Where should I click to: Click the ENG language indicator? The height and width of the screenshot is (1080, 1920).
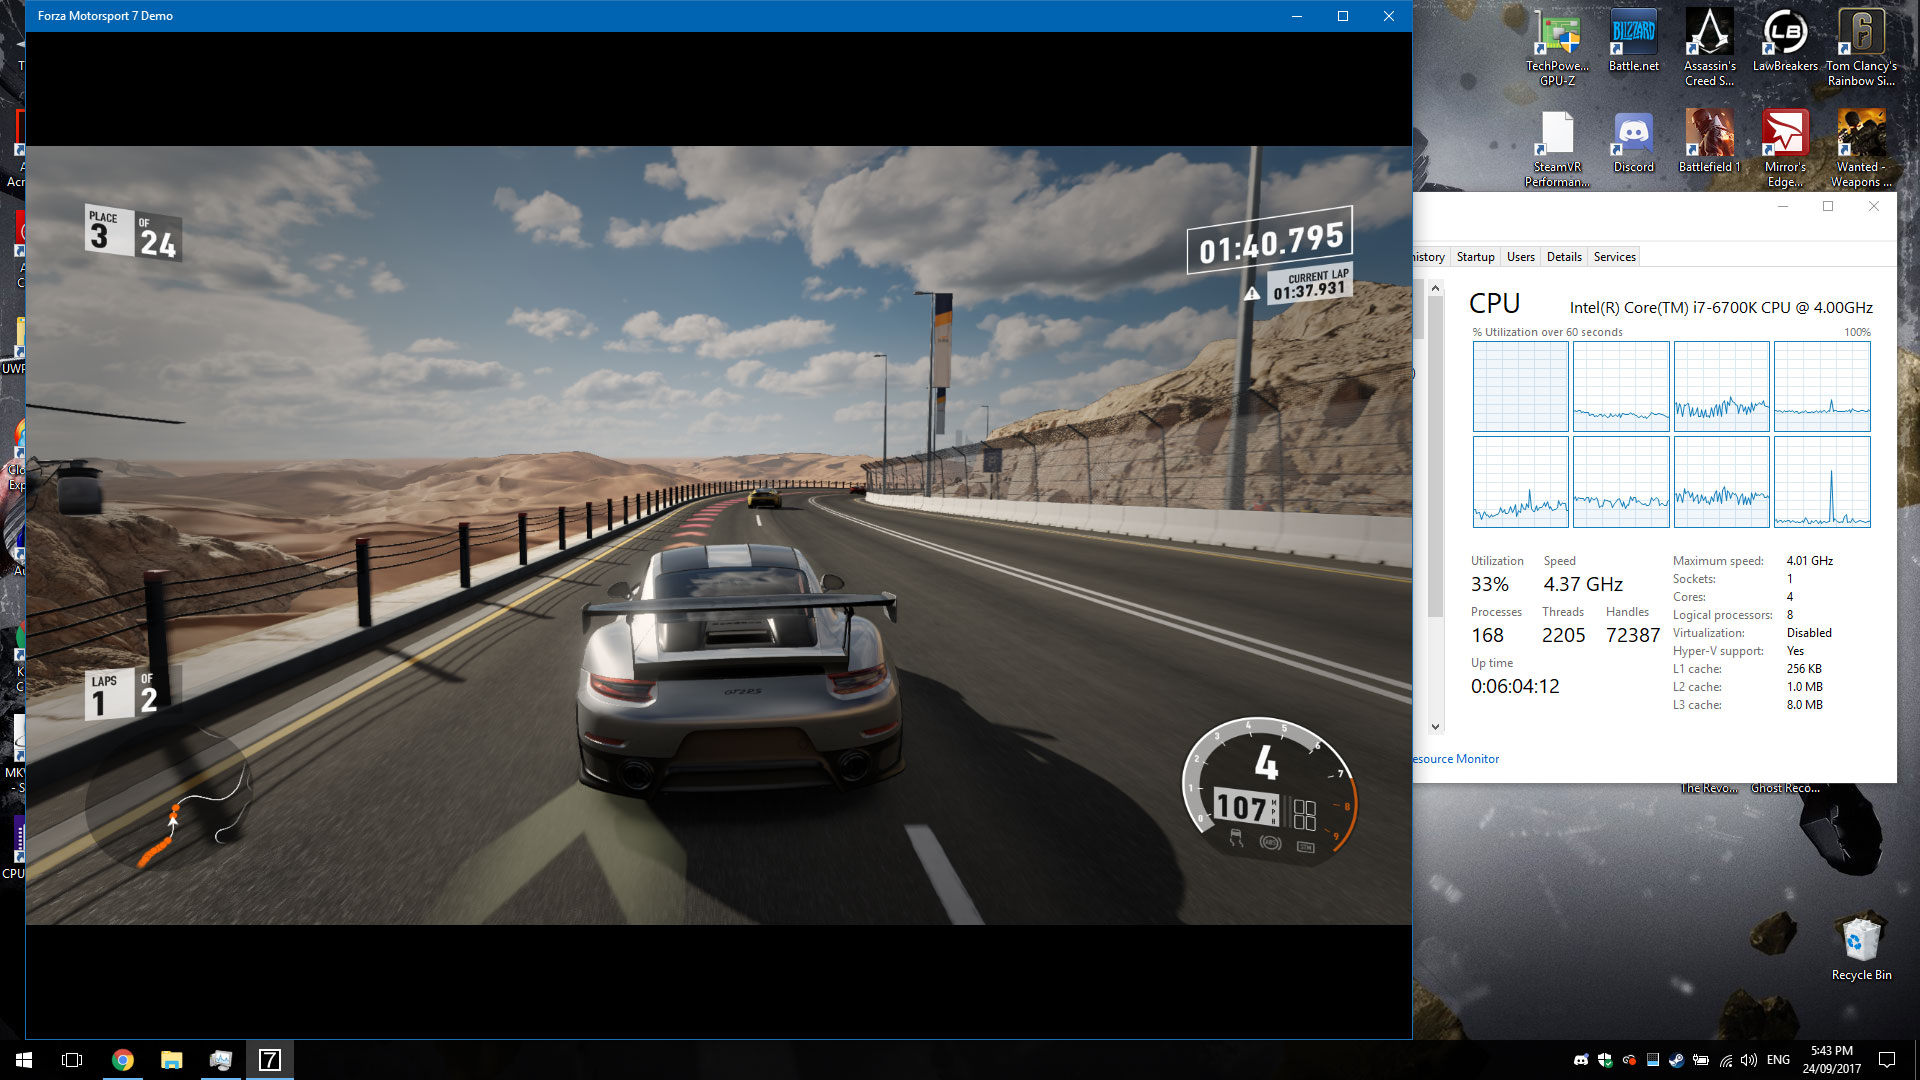[1778, 1060]
